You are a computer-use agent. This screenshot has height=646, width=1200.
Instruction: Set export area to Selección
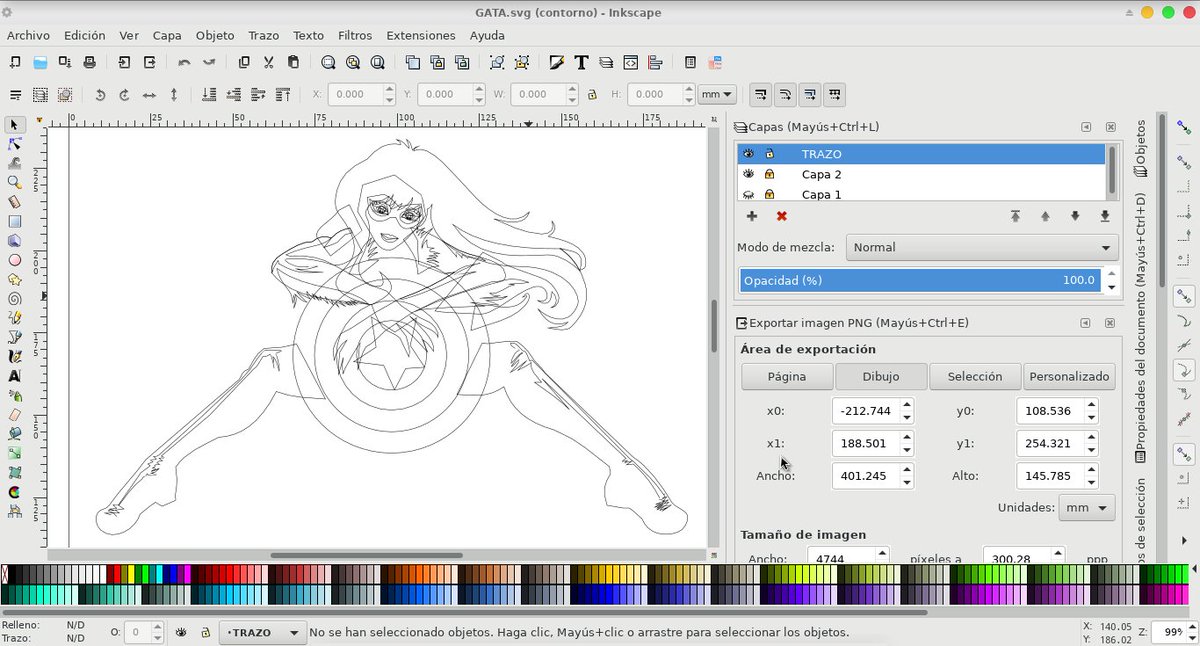coord(975,376)
